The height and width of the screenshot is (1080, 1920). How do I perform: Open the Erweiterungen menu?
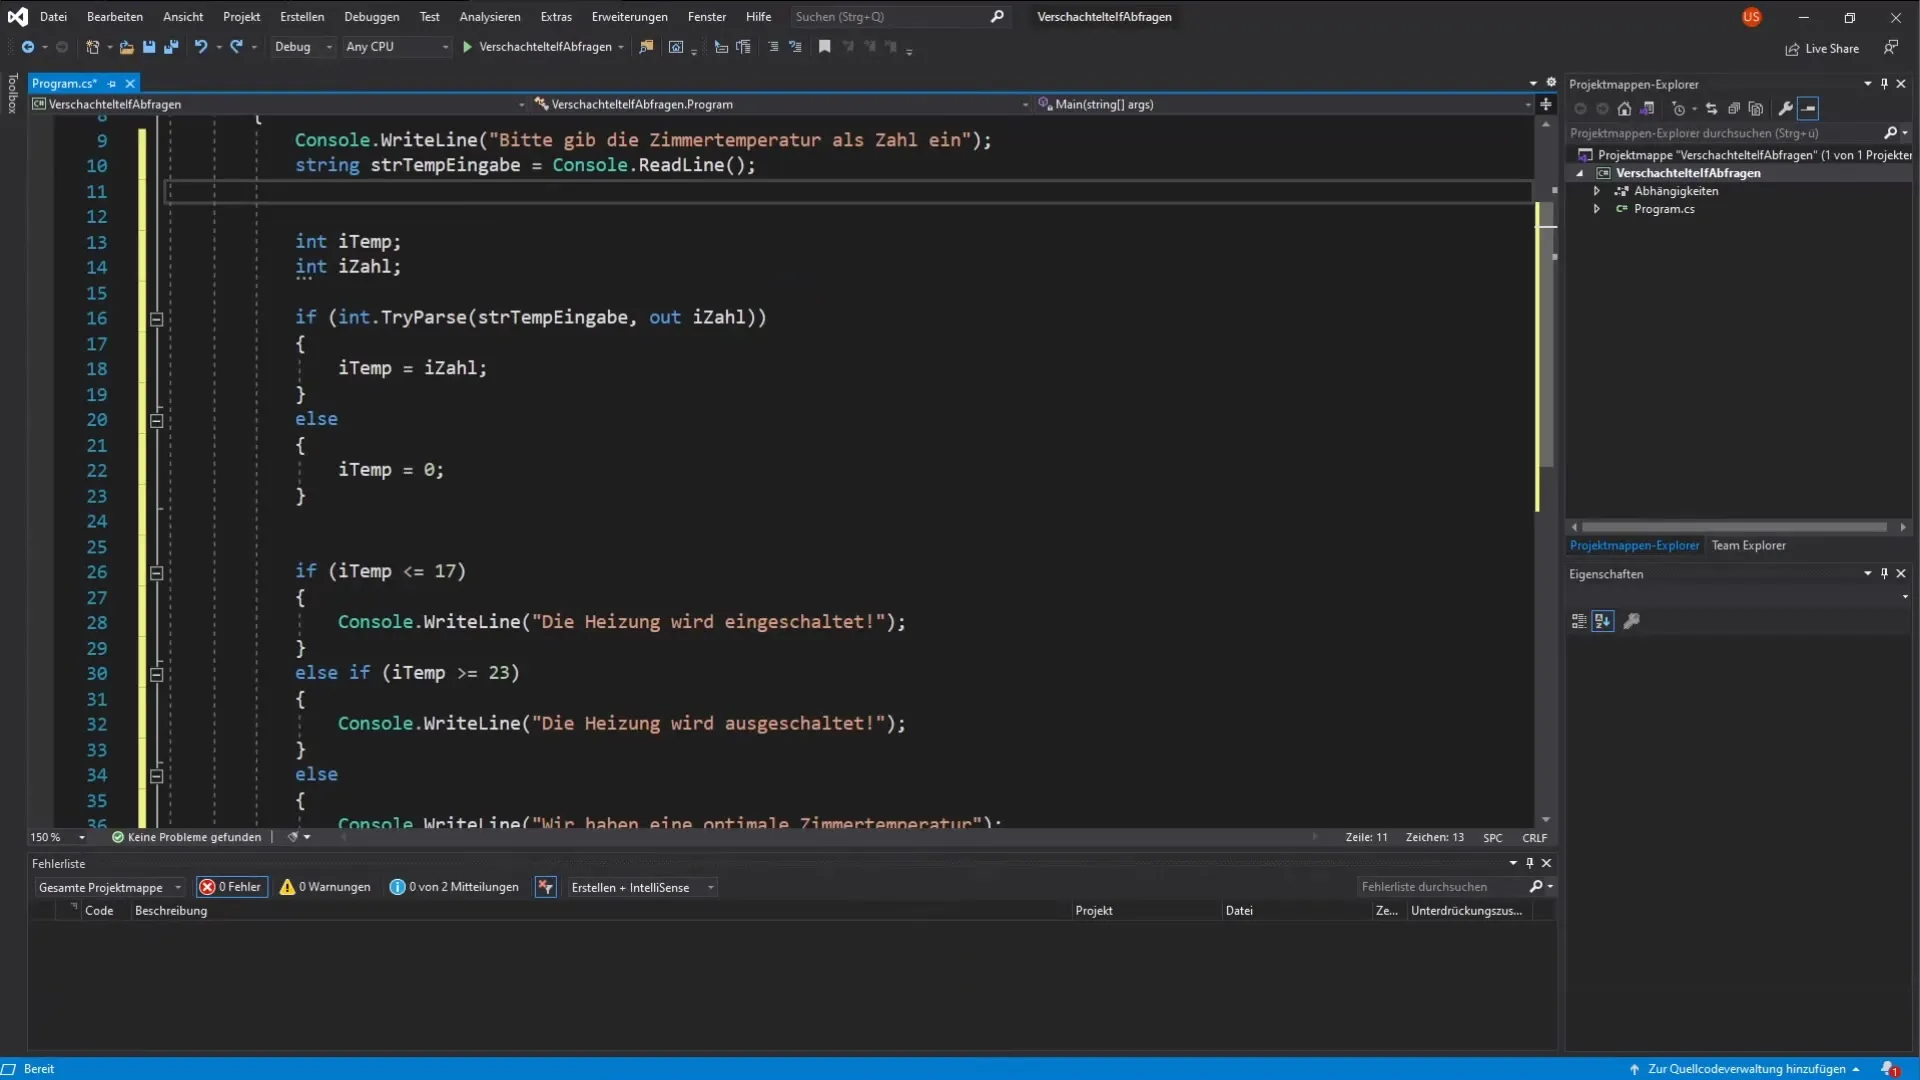point(629,17)
